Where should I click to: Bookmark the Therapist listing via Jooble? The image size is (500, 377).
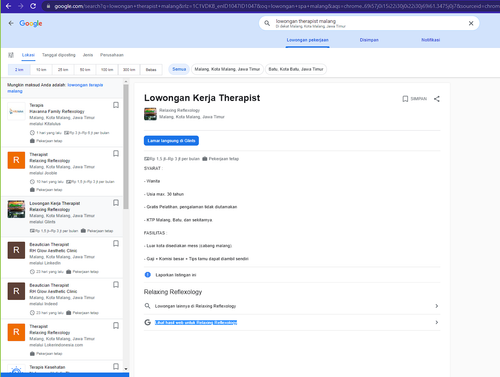pos(116,153)
